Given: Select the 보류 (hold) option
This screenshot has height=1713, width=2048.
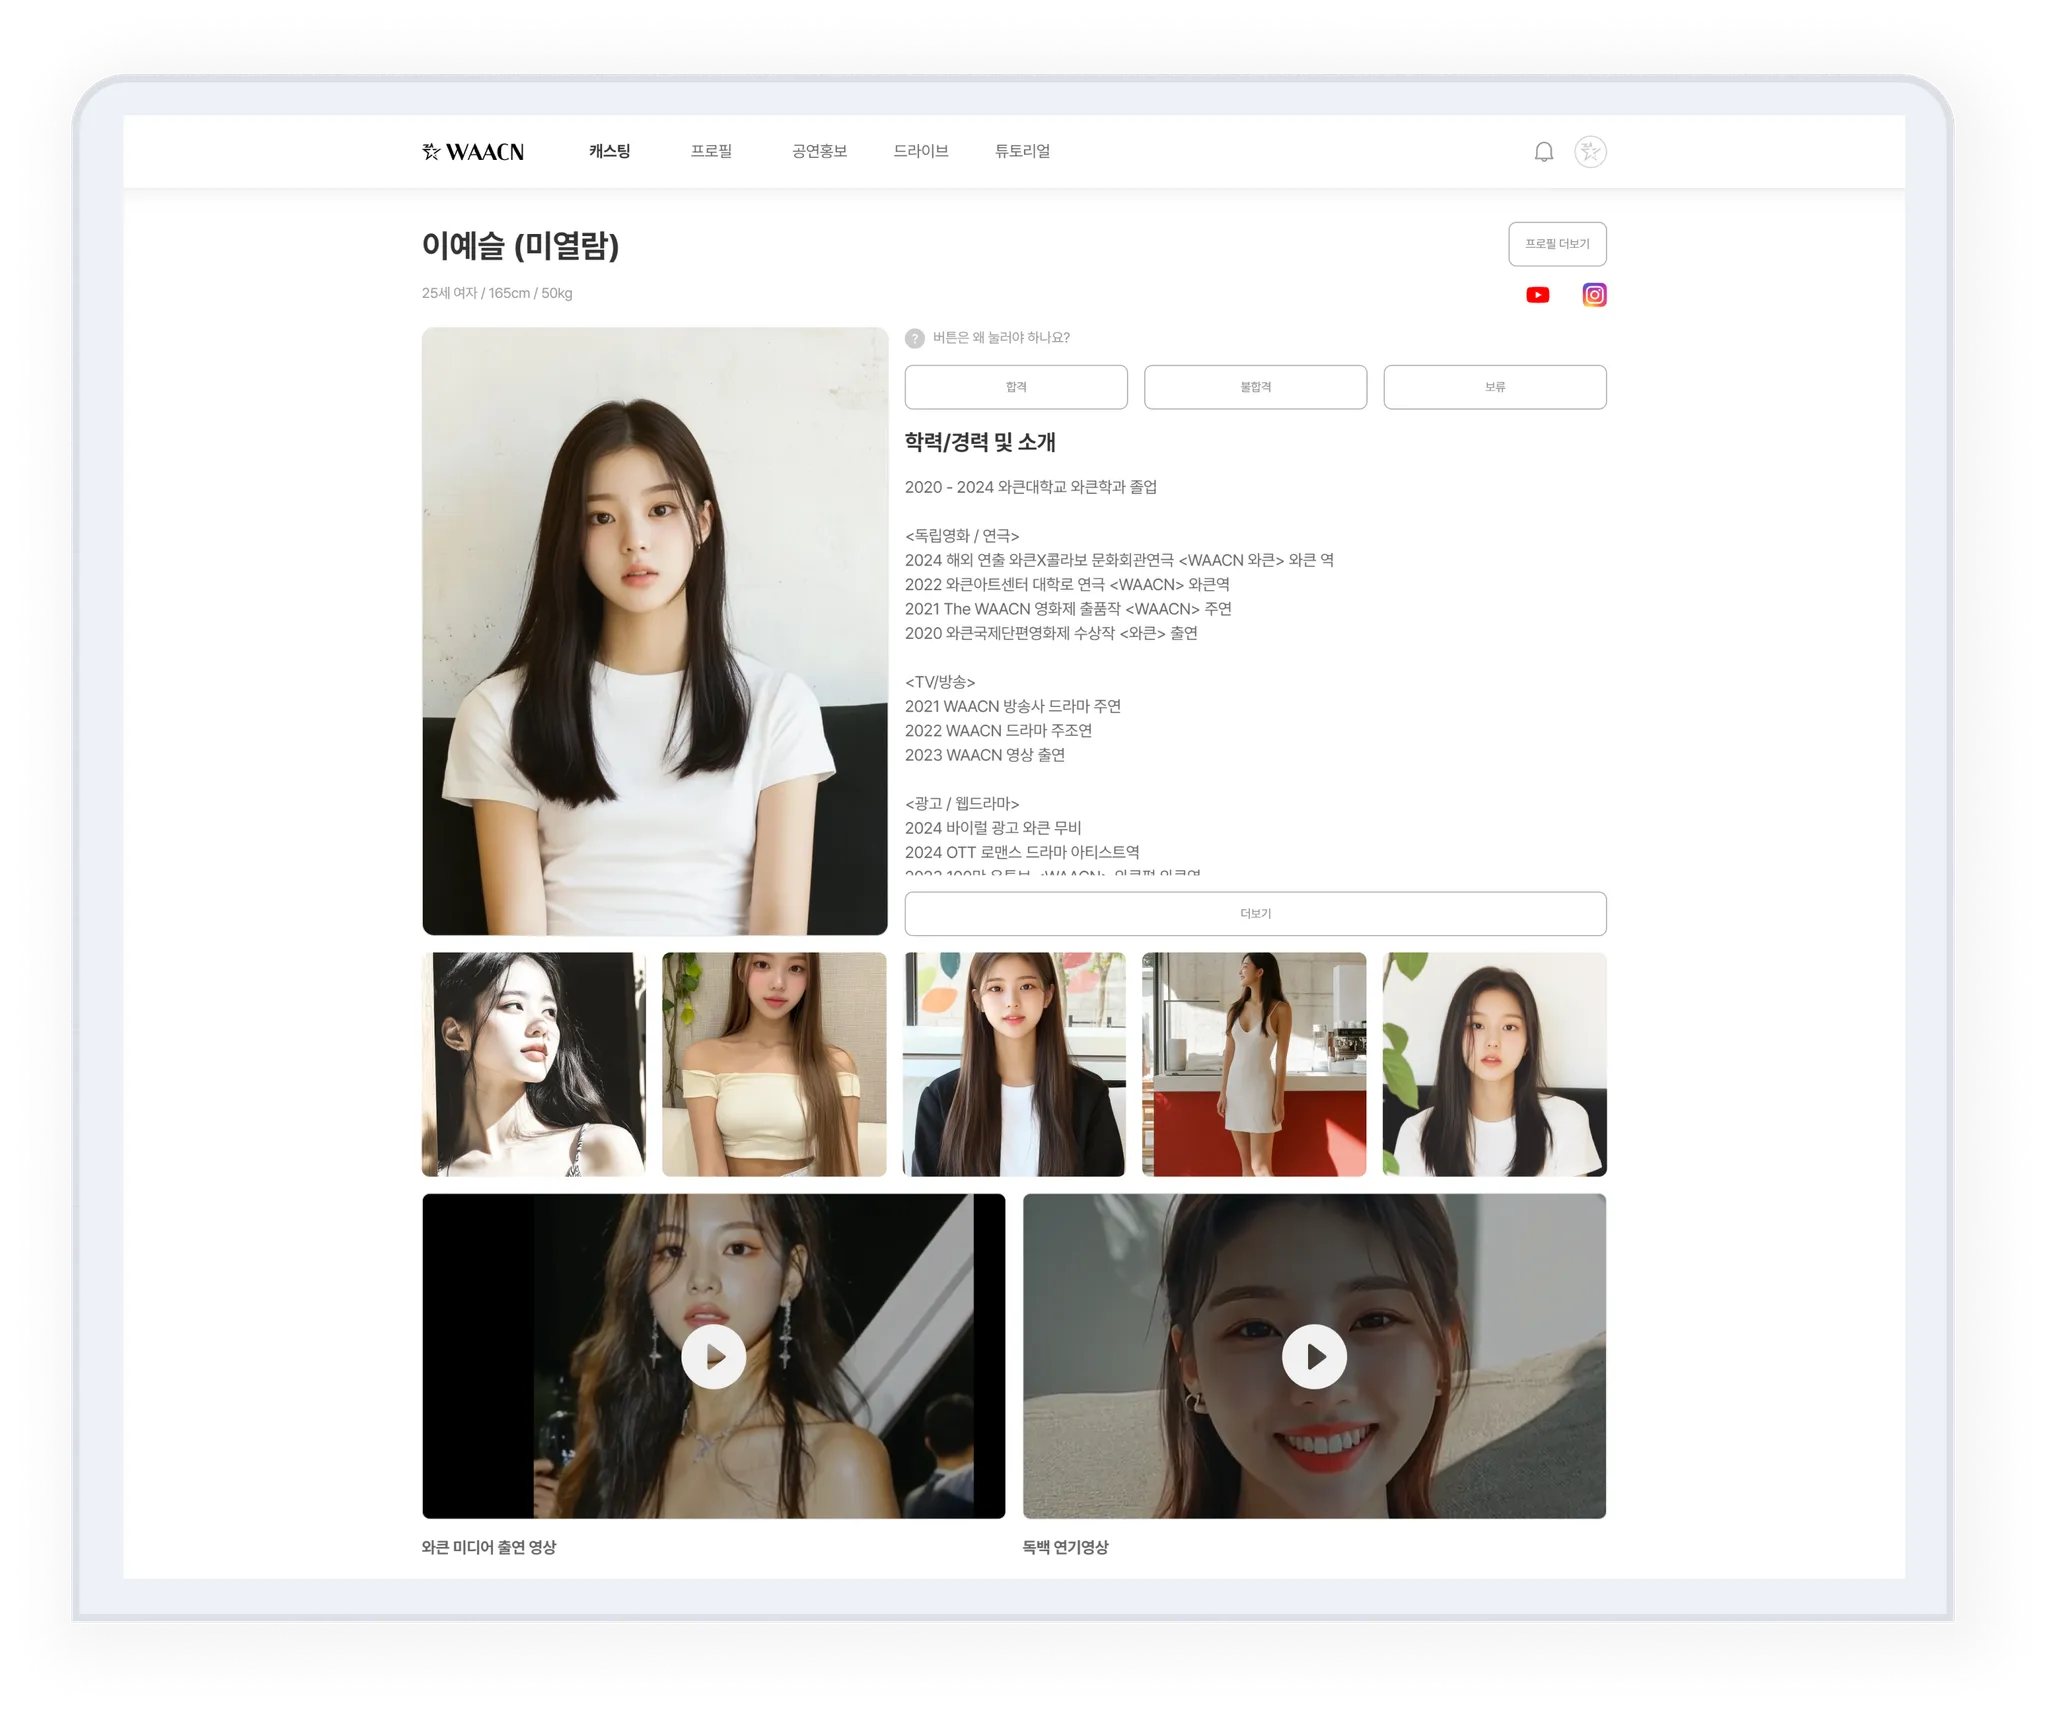Looking at the screenshot, I should coord(1494,387).
